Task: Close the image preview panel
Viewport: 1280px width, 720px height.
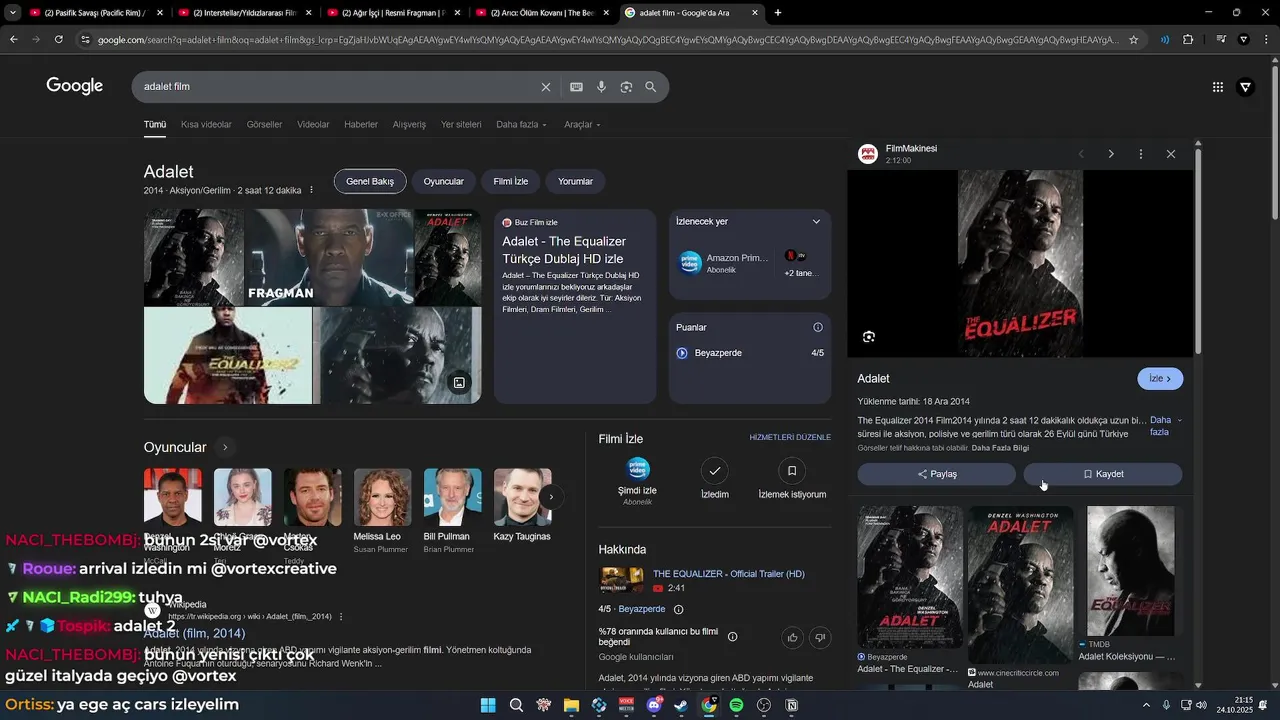Action: 1171,154
